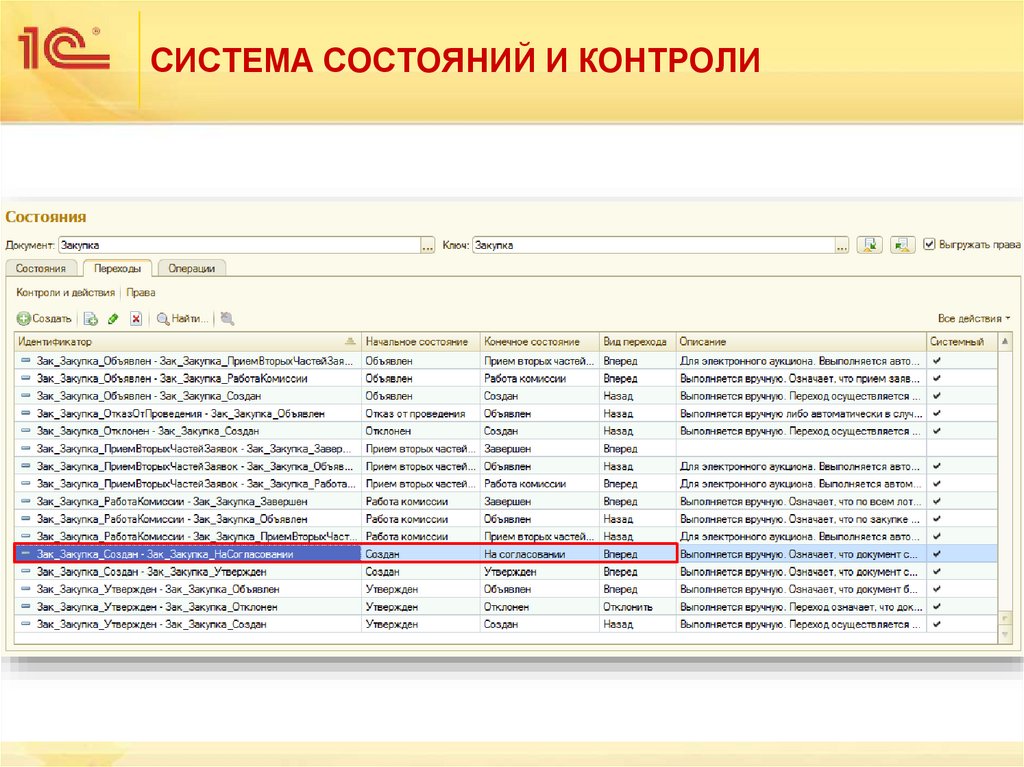
Task: Open document chooser via ellipsis next to Документ
Action: (x=427, y=243)
